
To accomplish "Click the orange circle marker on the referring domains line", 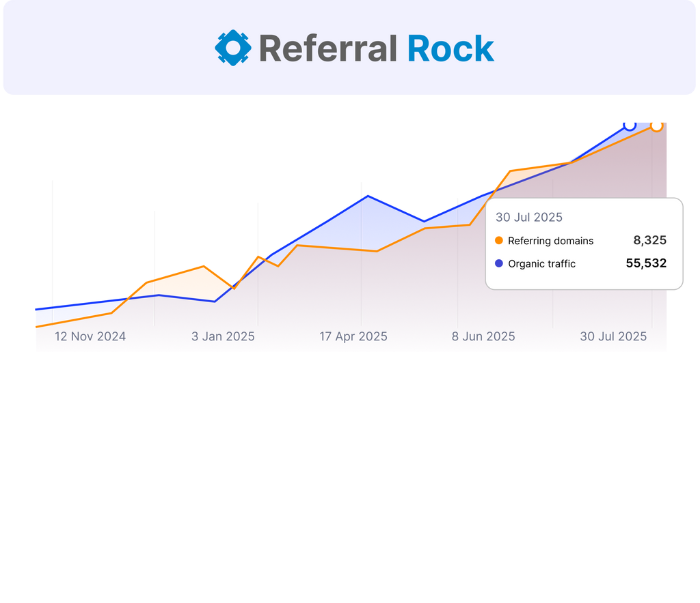I will point(656,126).
